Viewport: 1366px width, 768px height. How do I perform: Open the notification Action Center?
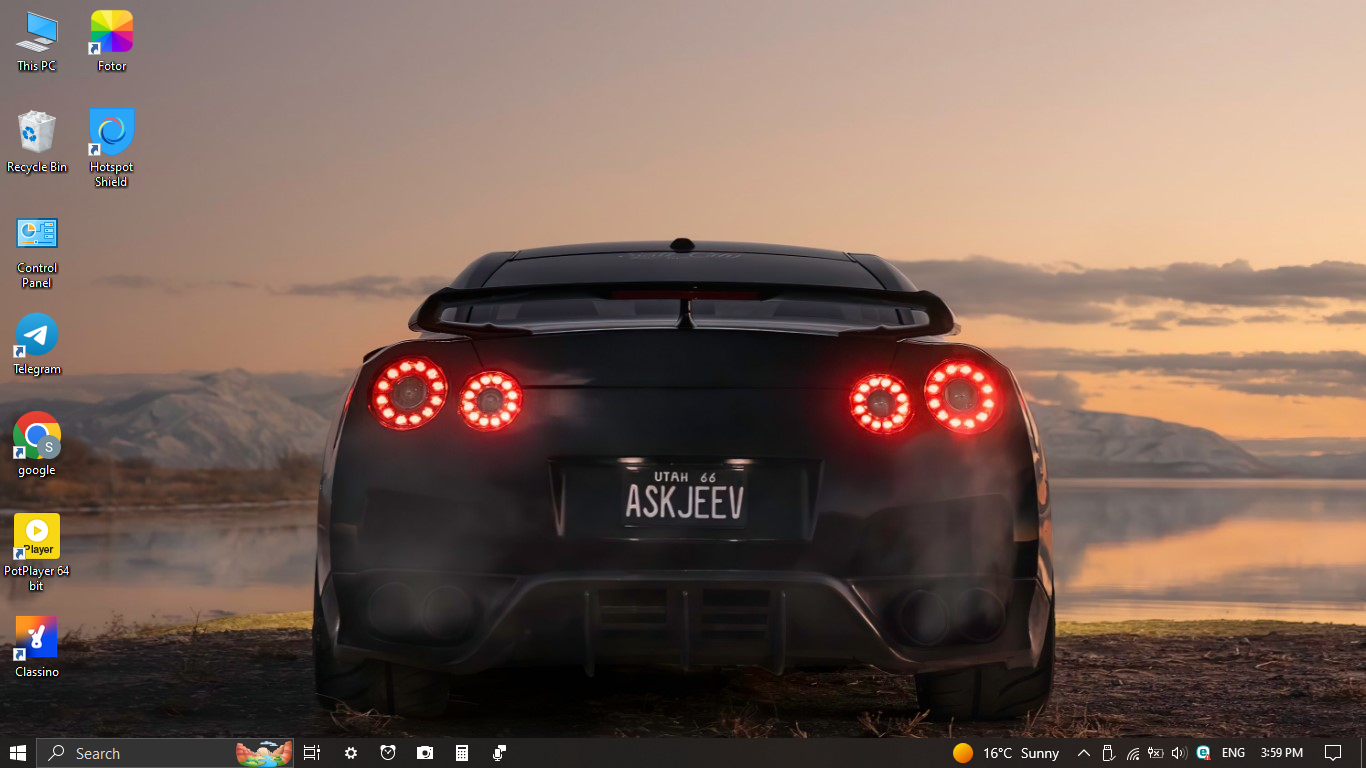click(x=1333, y=753)
